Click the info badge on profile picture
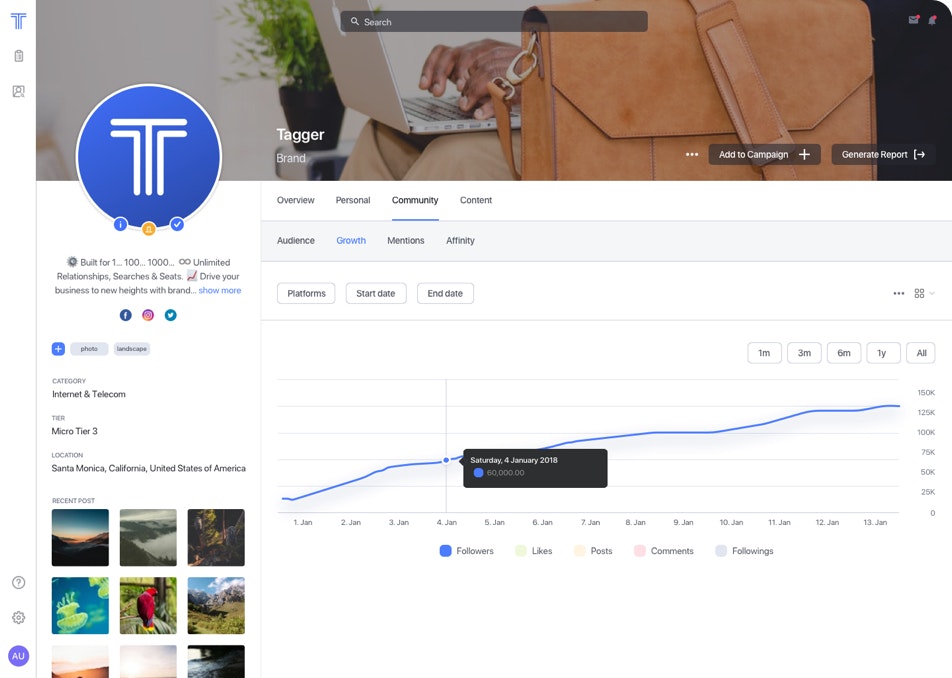The width and height of the screenshot is (952, 678). tap(120, 225)
